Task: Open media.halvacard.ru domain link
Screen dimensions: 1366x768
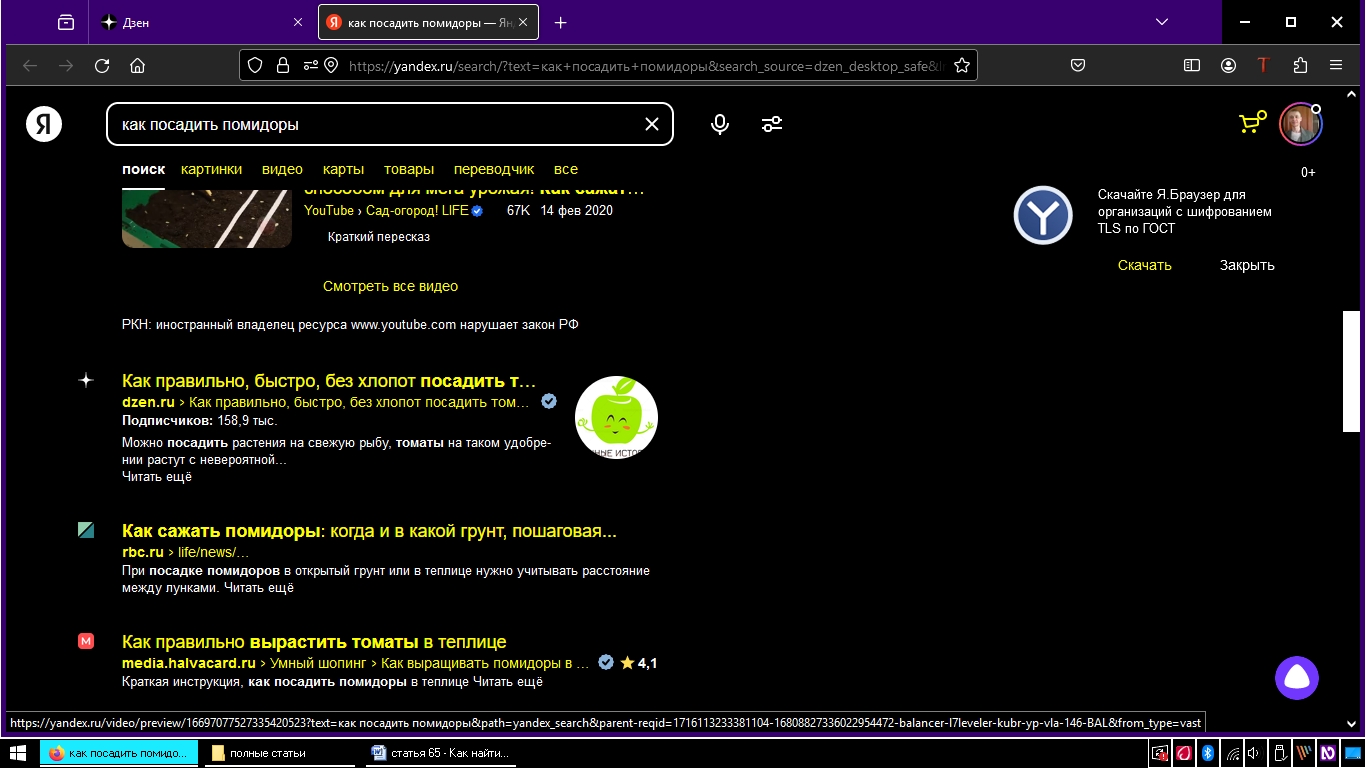Action: click(189, 663)
